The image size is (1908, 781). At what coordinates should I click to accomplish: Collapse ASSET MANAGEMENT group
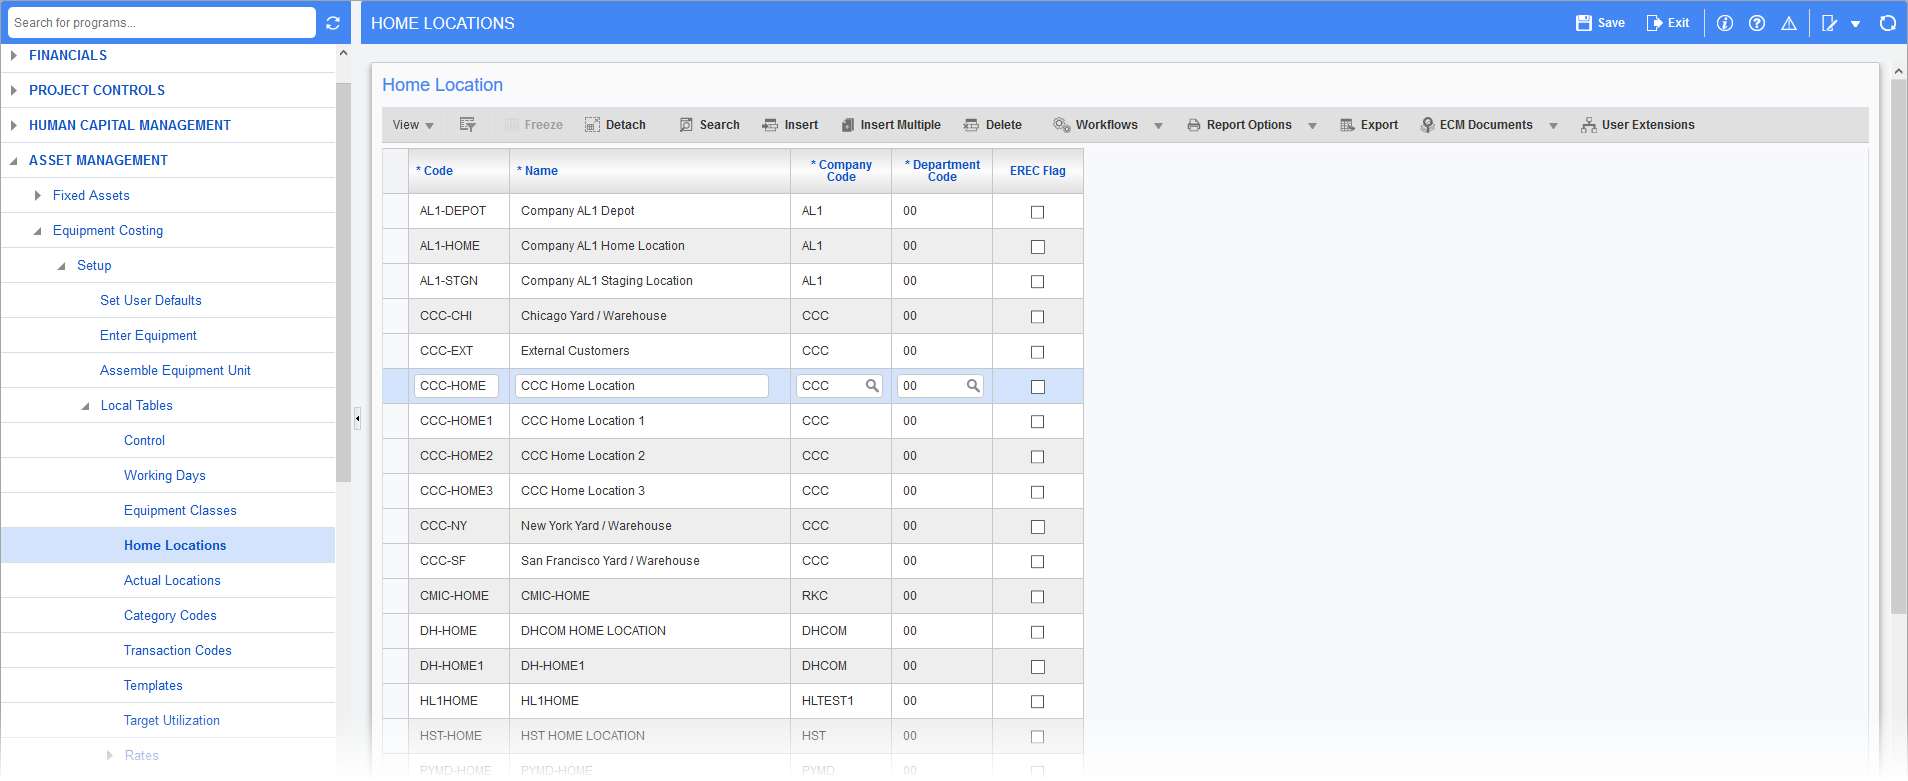(14, 161)
